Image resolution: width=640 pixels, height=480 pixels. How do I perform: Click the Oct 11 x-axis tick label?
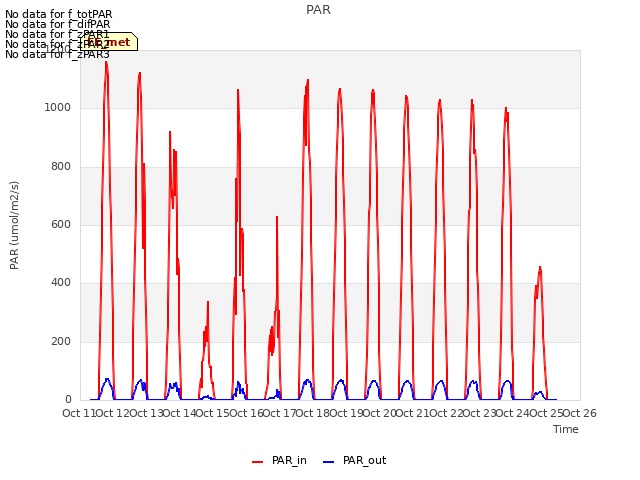tap(79, 413)
